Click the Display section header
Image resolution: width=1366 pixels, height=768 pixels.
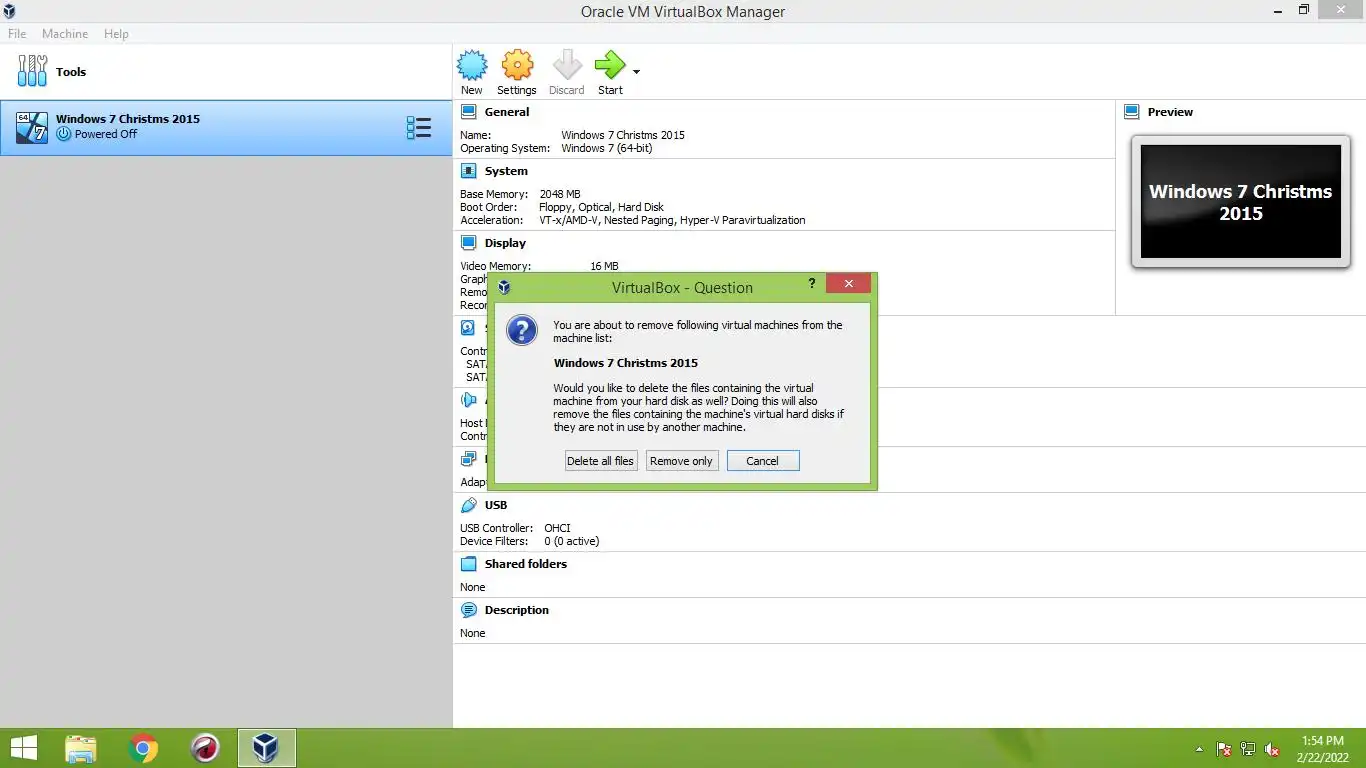pyautogui.click(x=505, y=243)
